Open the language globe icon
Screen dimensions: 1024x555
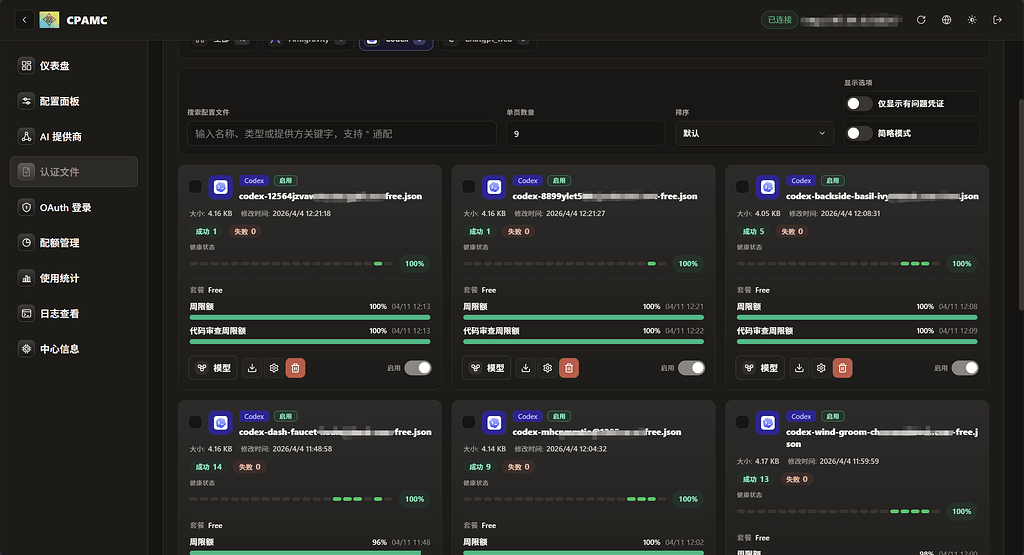click(946, 20)
